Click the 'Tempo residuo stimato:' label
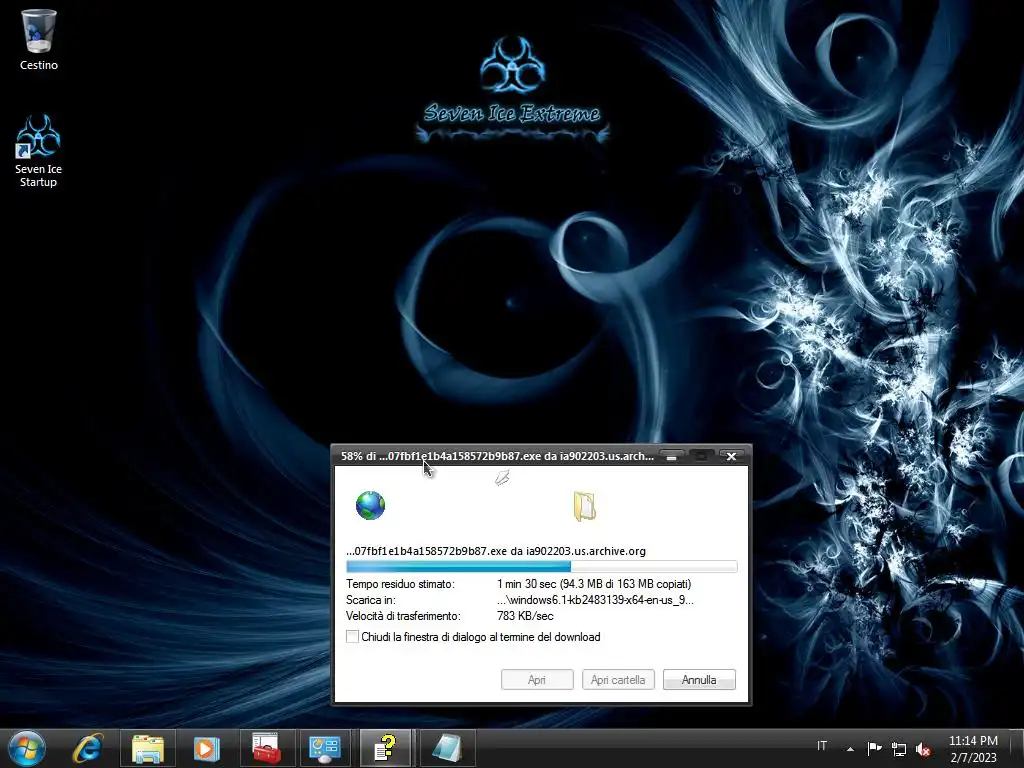The width and height of the screenshot is (1024, 768). (400, 584)
